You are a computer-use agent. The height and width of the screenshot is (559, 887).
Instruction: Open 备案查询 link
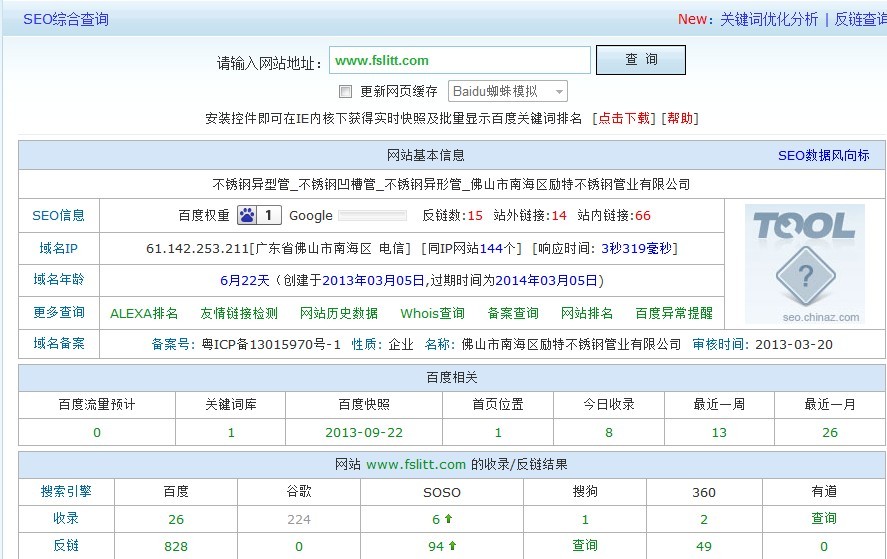pos(513,313)
